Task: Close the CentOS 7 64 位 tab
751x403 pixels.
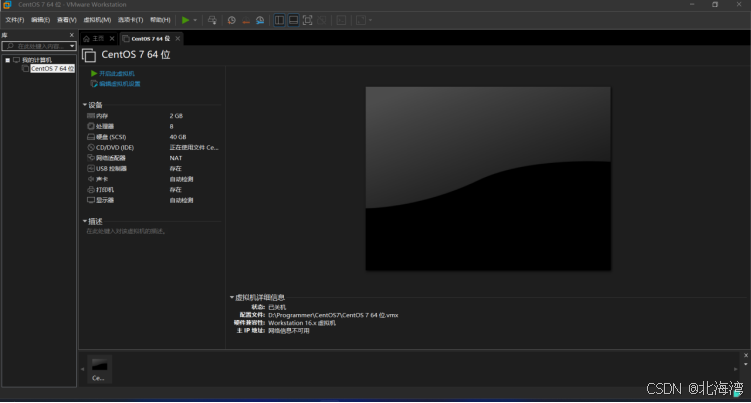Action: tap(178, 39)
